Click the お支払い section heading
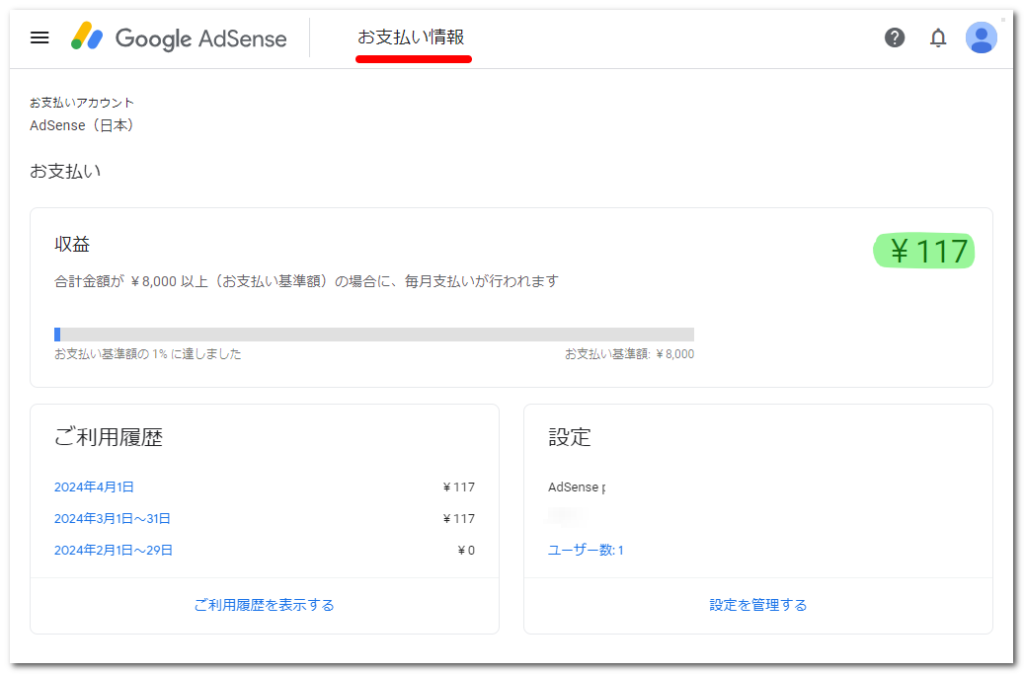The image size is (1024, 674). [x=65, y=172]
